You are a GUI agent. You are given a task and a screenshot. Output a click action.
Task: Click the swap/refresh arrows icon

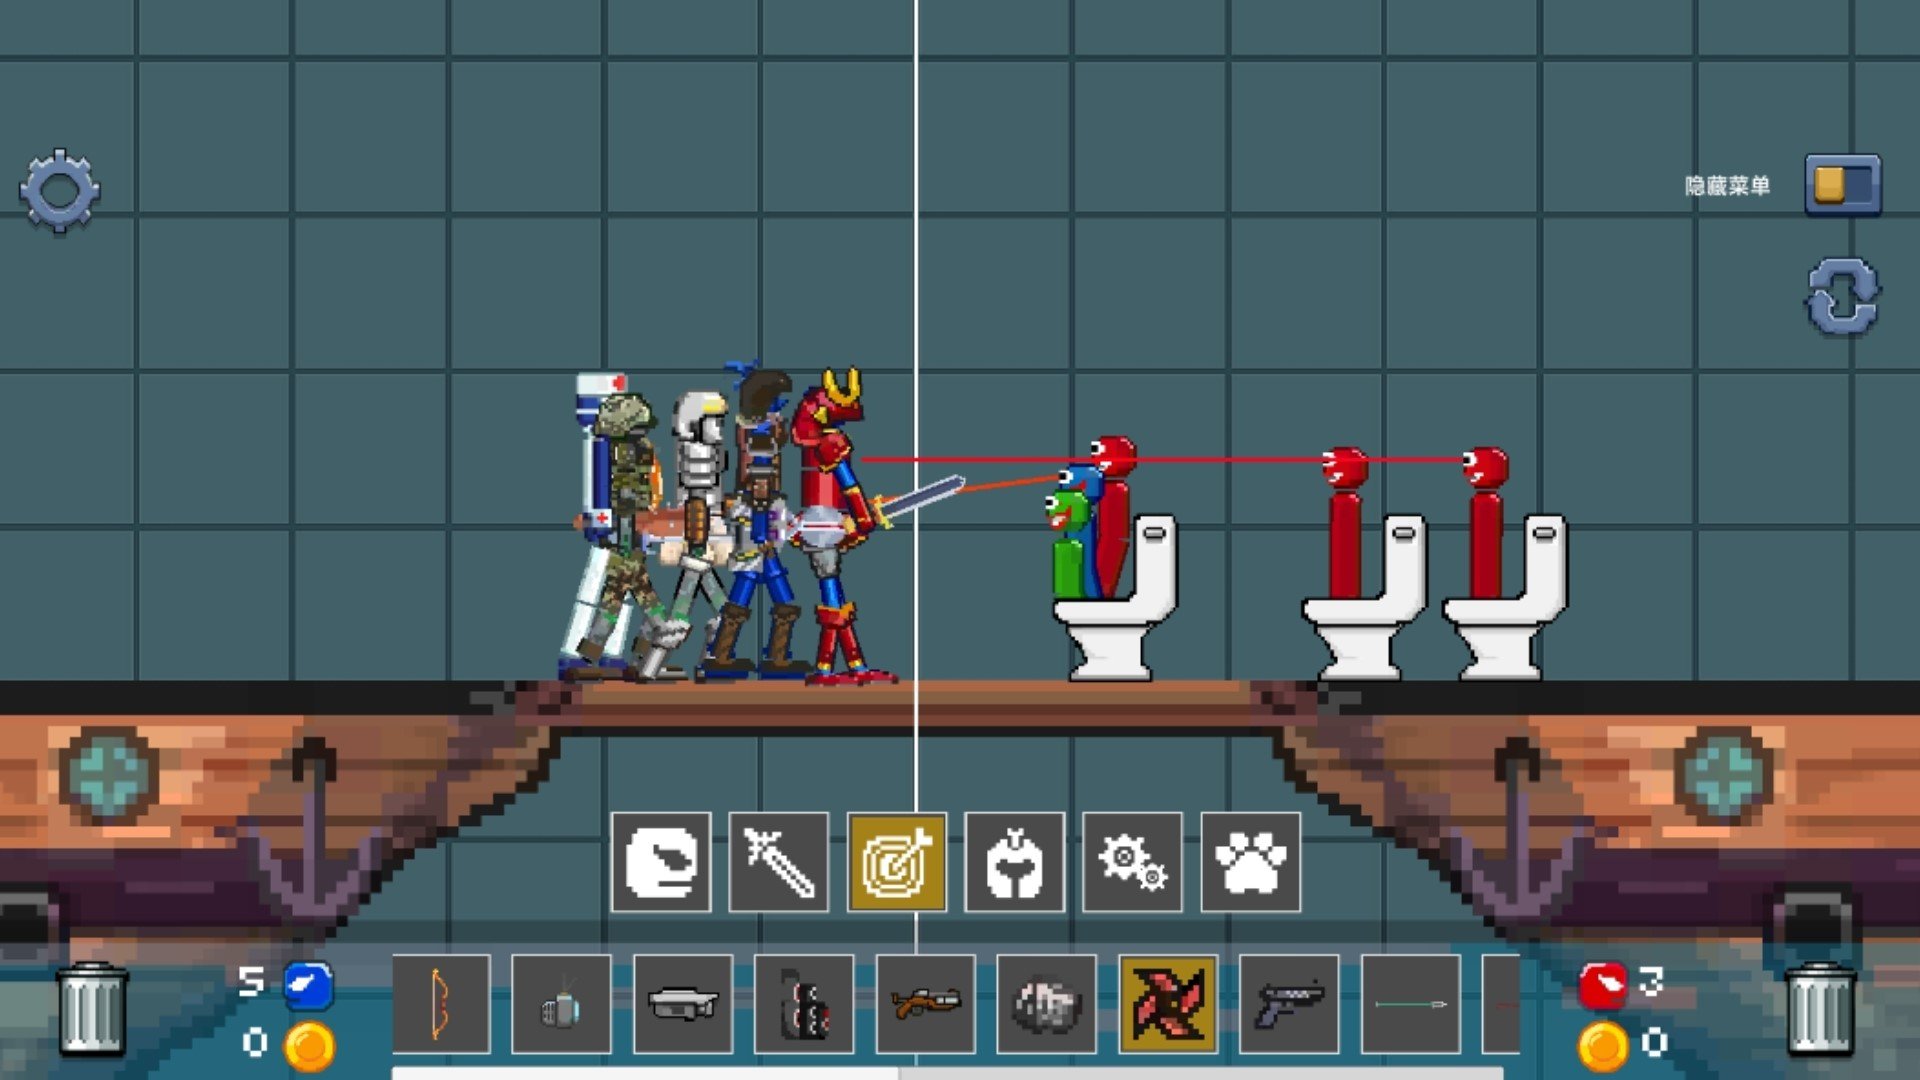1842,298
